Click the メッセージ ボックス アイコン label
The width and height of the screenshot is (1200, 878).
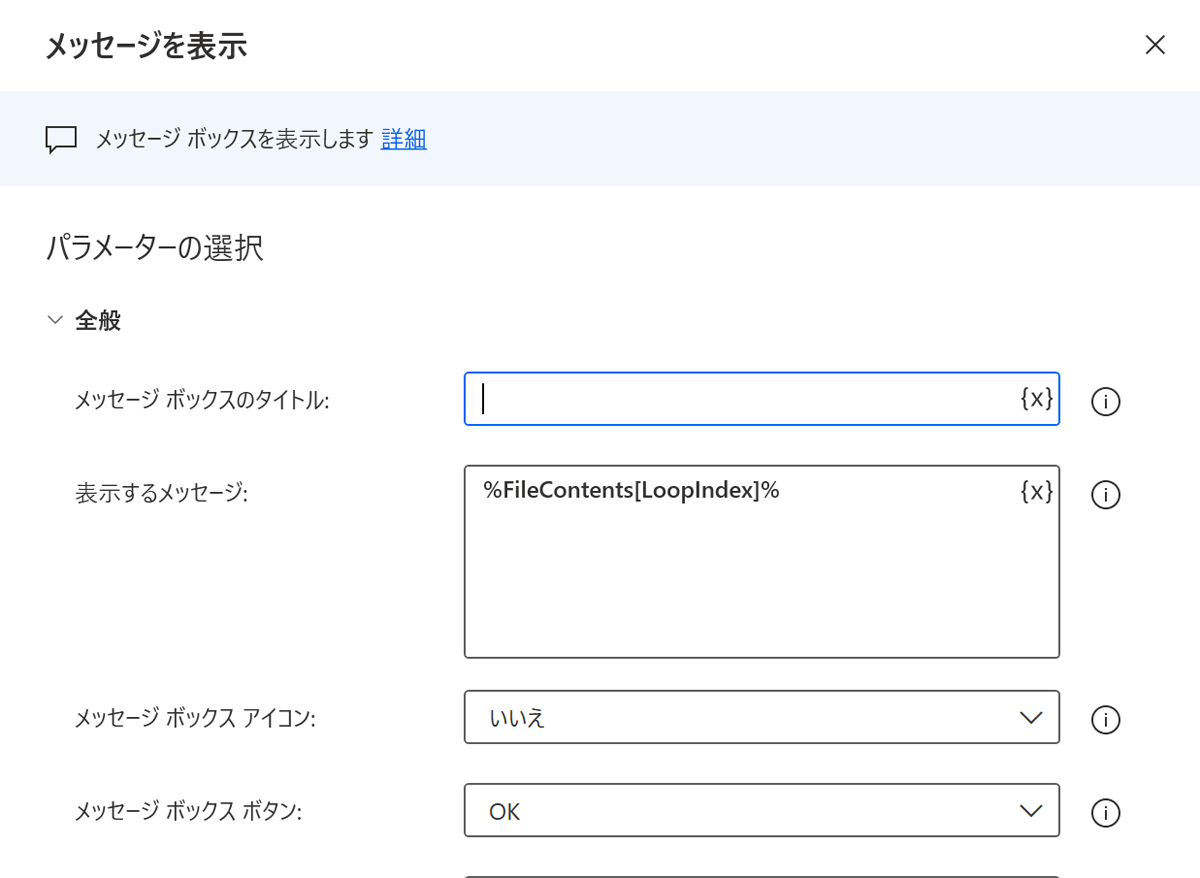click(195, 718)
